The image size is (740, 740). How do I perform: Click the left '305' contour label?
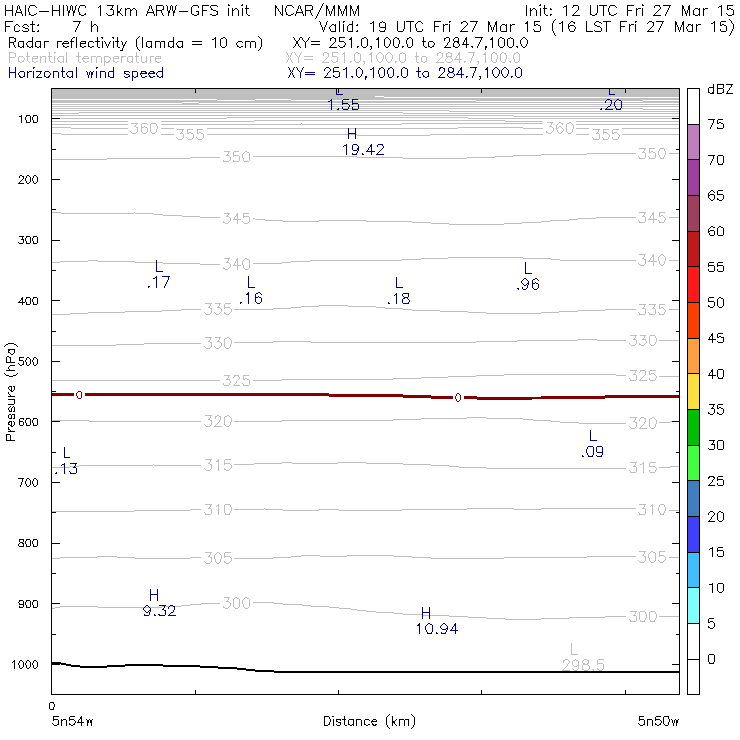point(218,558)
